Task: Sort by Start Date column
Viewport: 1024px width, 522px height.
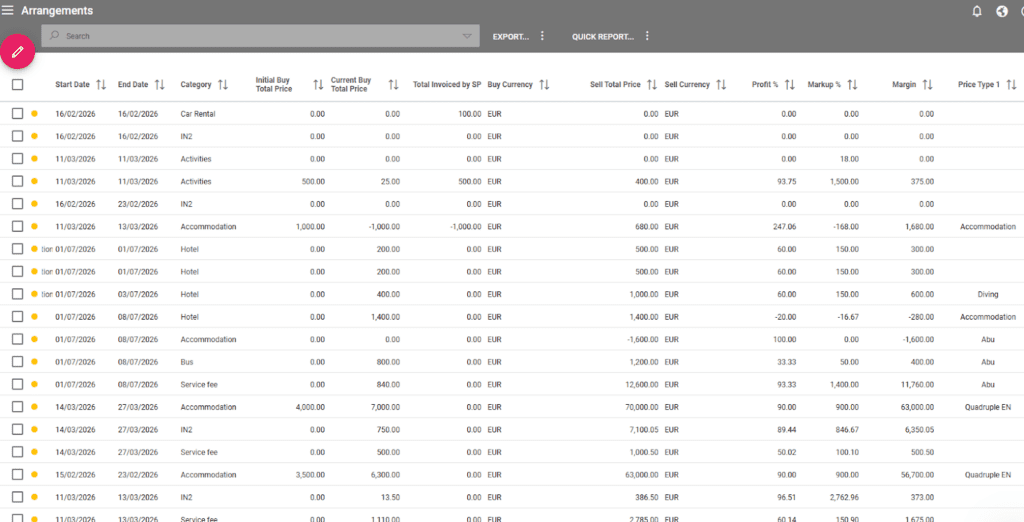Action: 101,84
